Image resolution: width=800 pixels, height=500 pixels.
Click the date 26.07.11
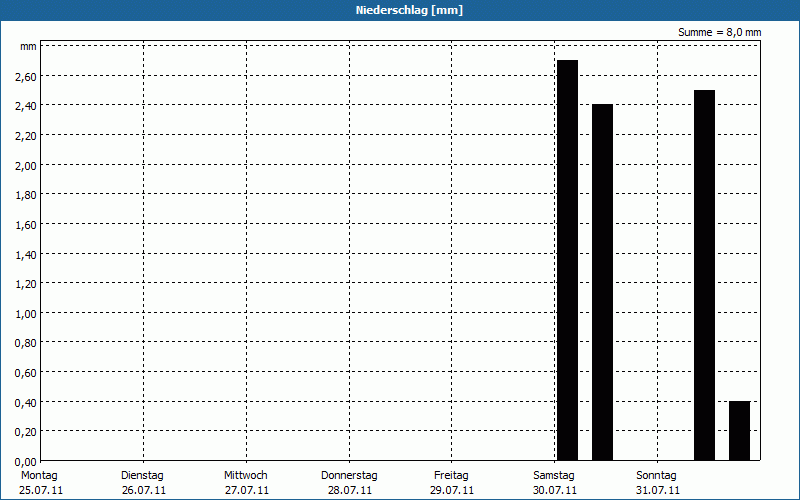coord(144,491)
